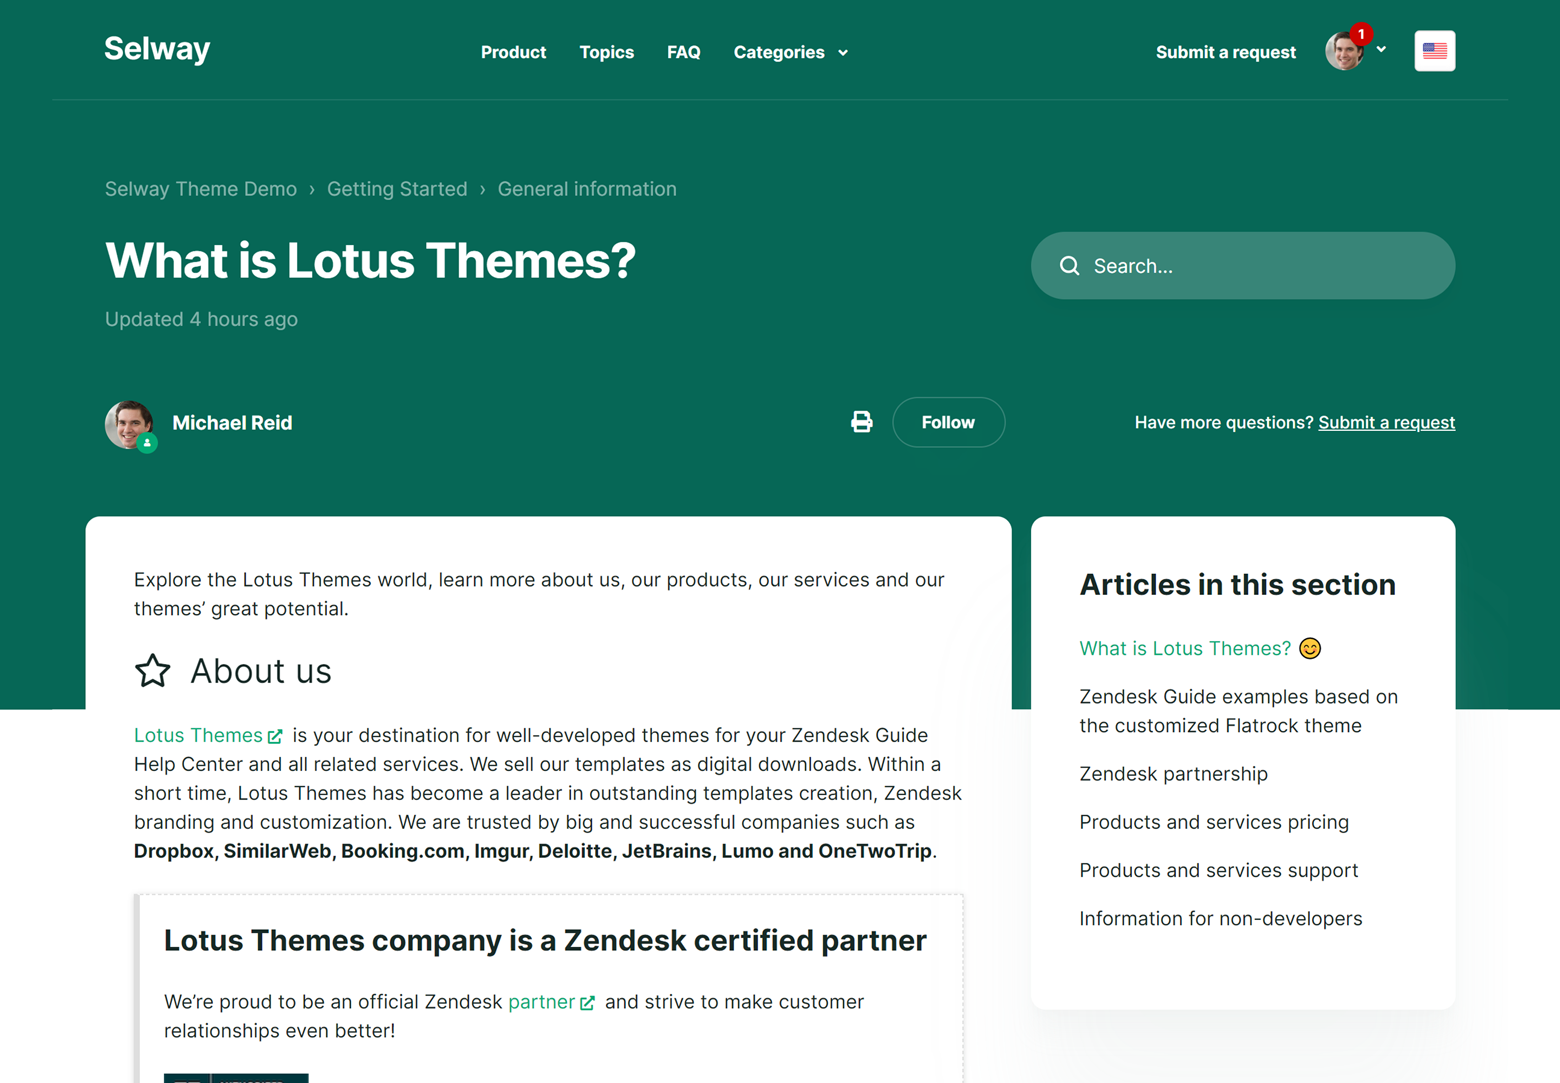Click the red notification badge on avatar
1560x1083 pixels.
click(1360, 34)
